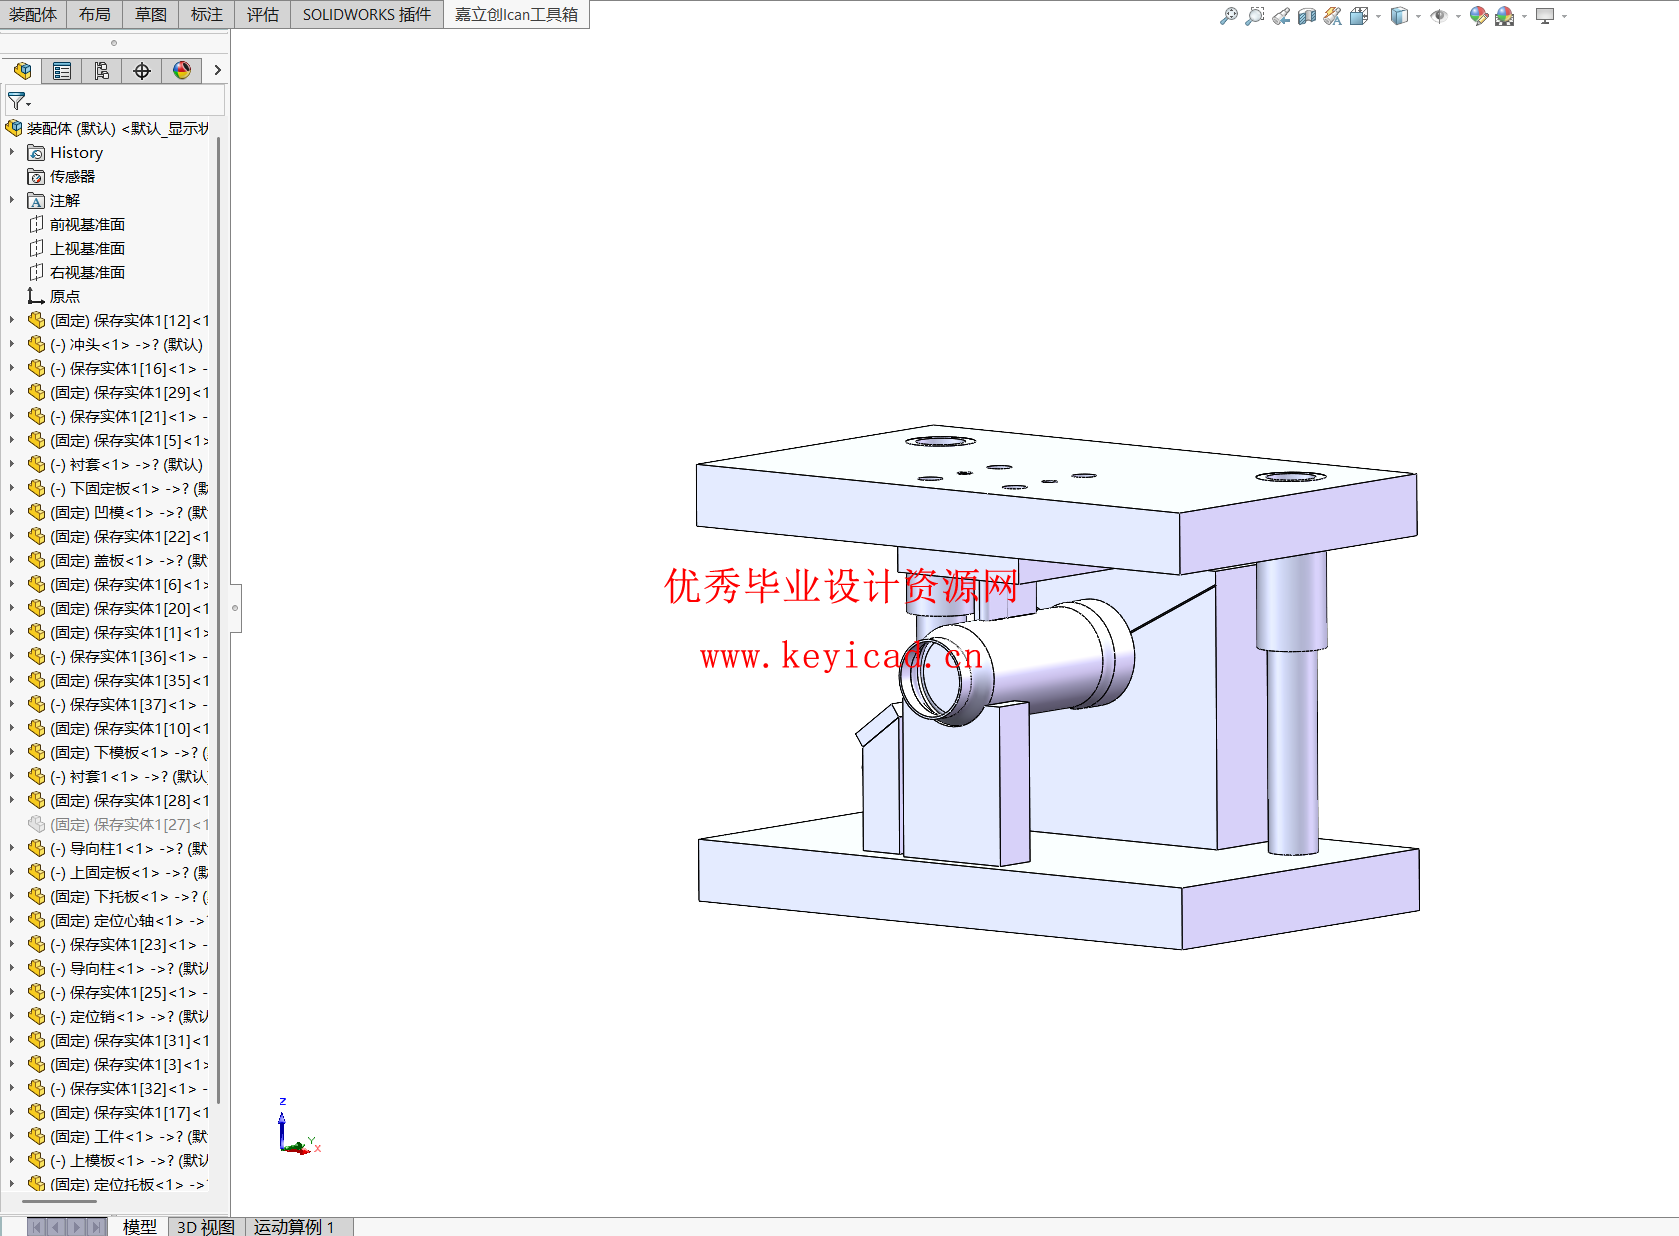Open Apply Scene dropdown arrow
Viewport: 1679px width, 1236px height.
pyautogui.click(x=1524, y=16)
